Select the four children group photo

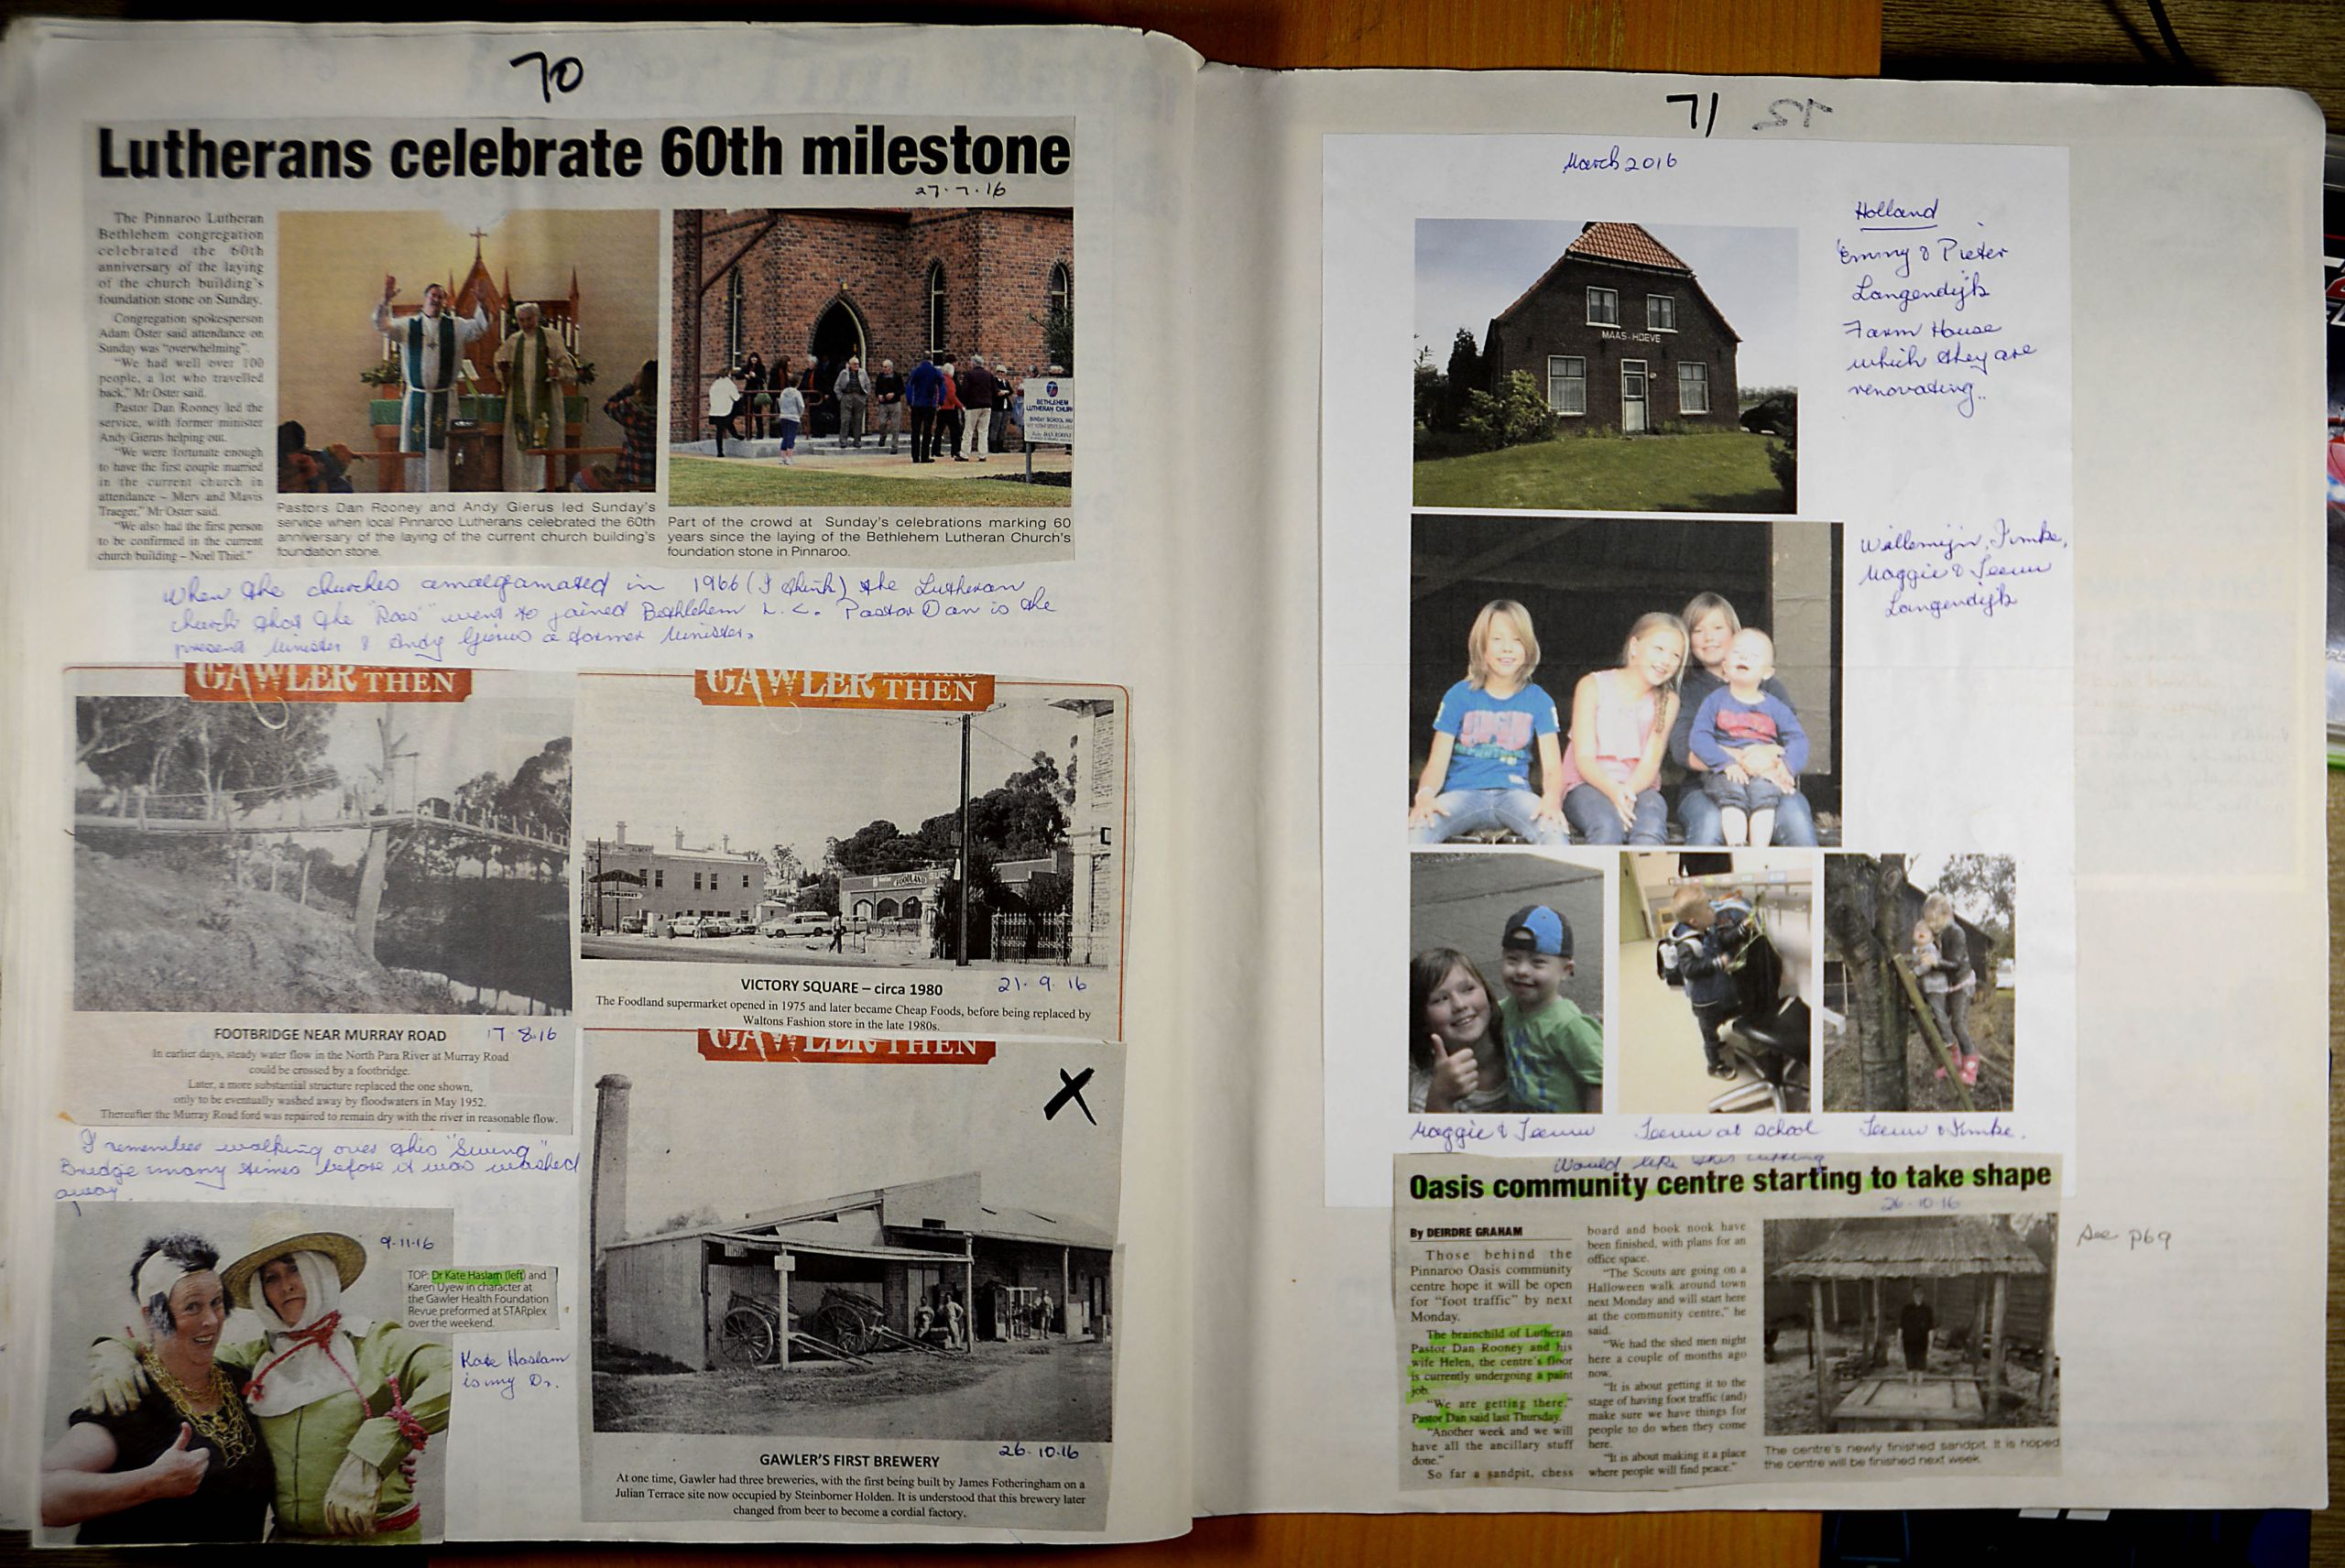click(x=1625, y=681)
